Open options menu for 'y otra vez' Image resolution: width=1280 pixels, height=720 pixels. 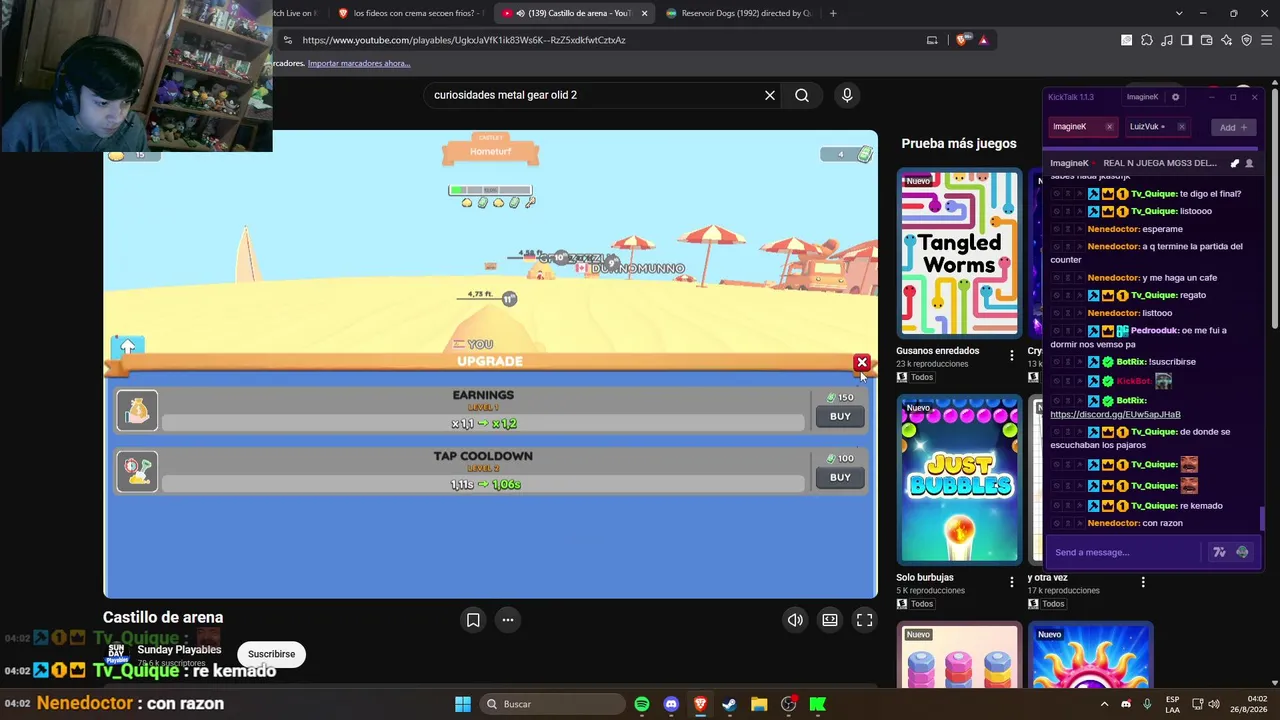[1143, 582]
